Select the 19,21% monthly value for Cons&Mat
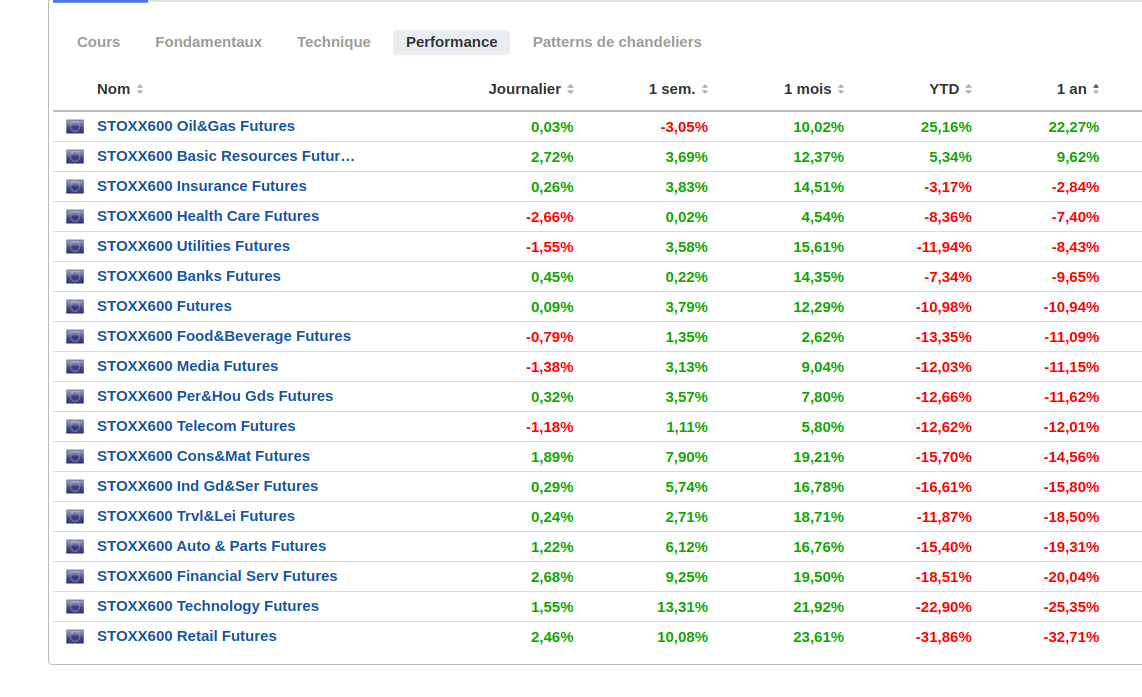Screen dimensions: 1142x697 pyautogui.click(x=818, y=457)
